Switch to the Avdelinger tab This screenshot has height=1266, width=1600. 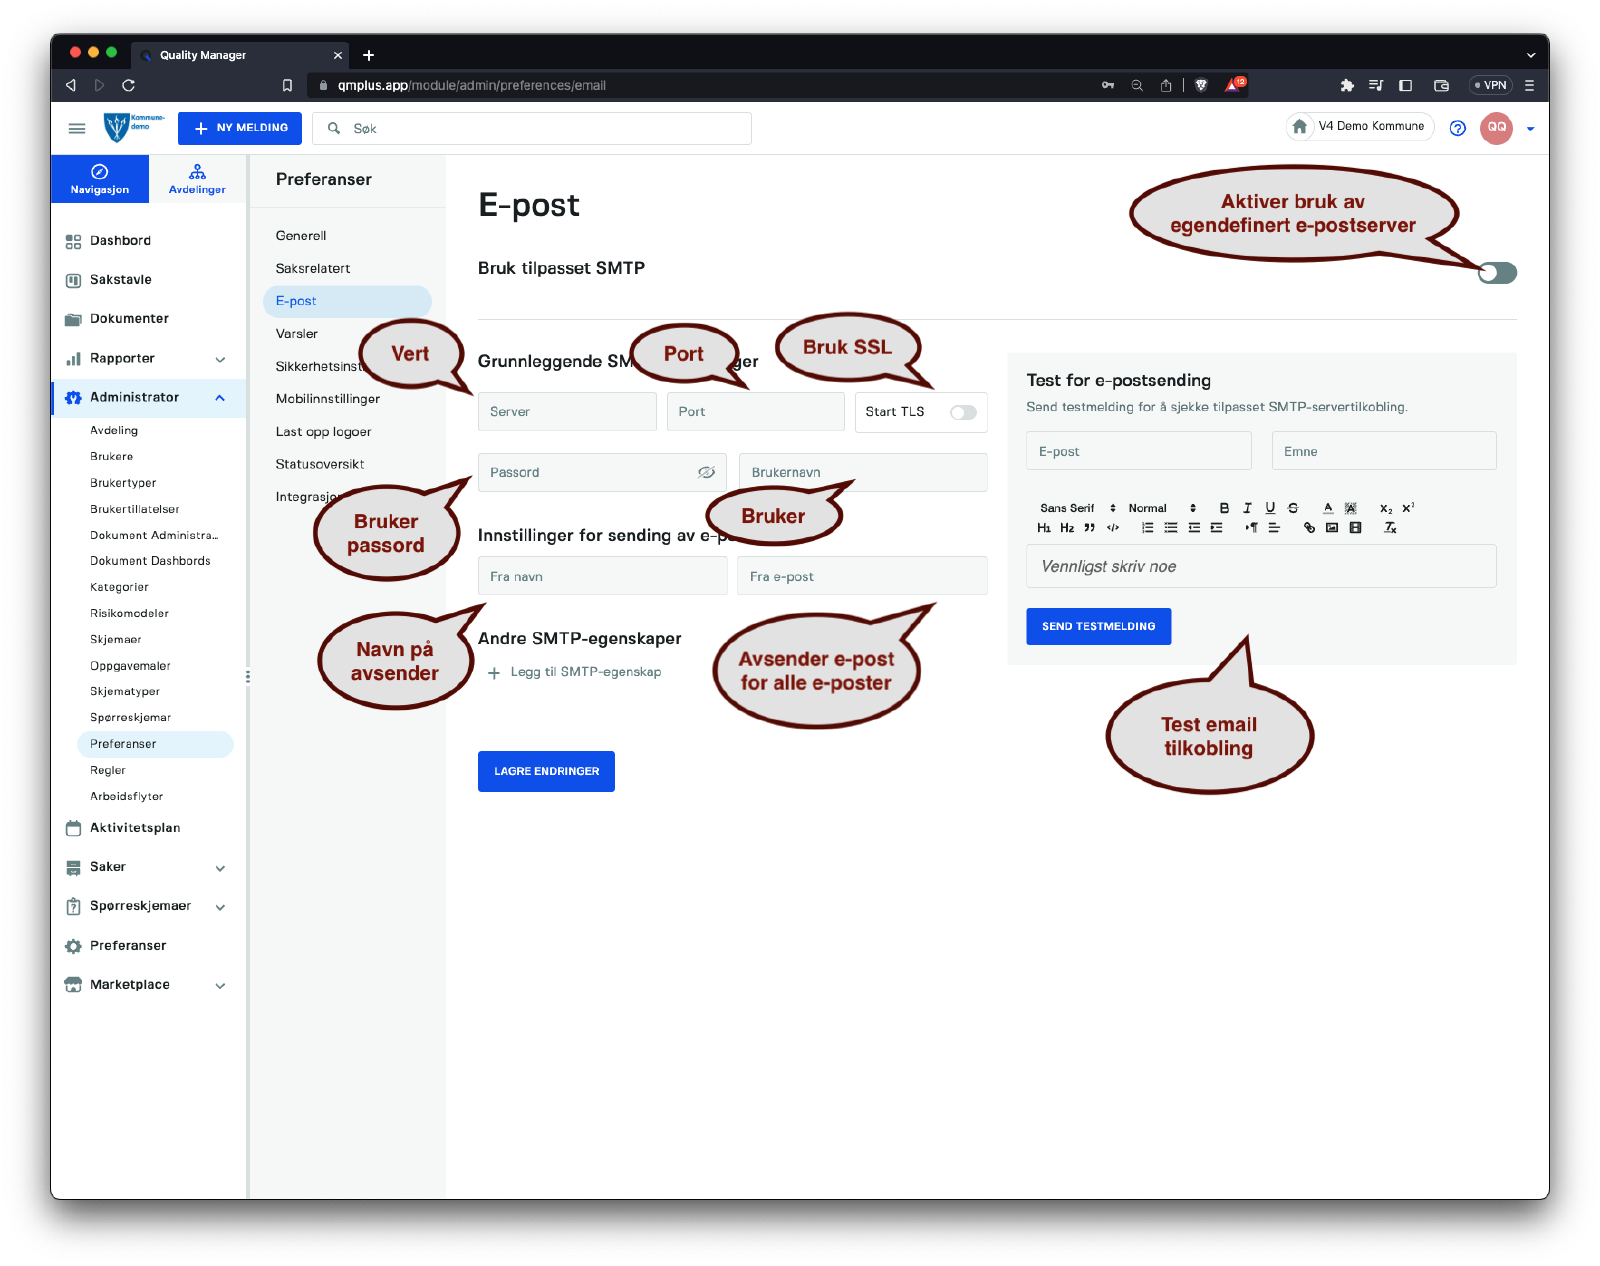coord(197,179)
